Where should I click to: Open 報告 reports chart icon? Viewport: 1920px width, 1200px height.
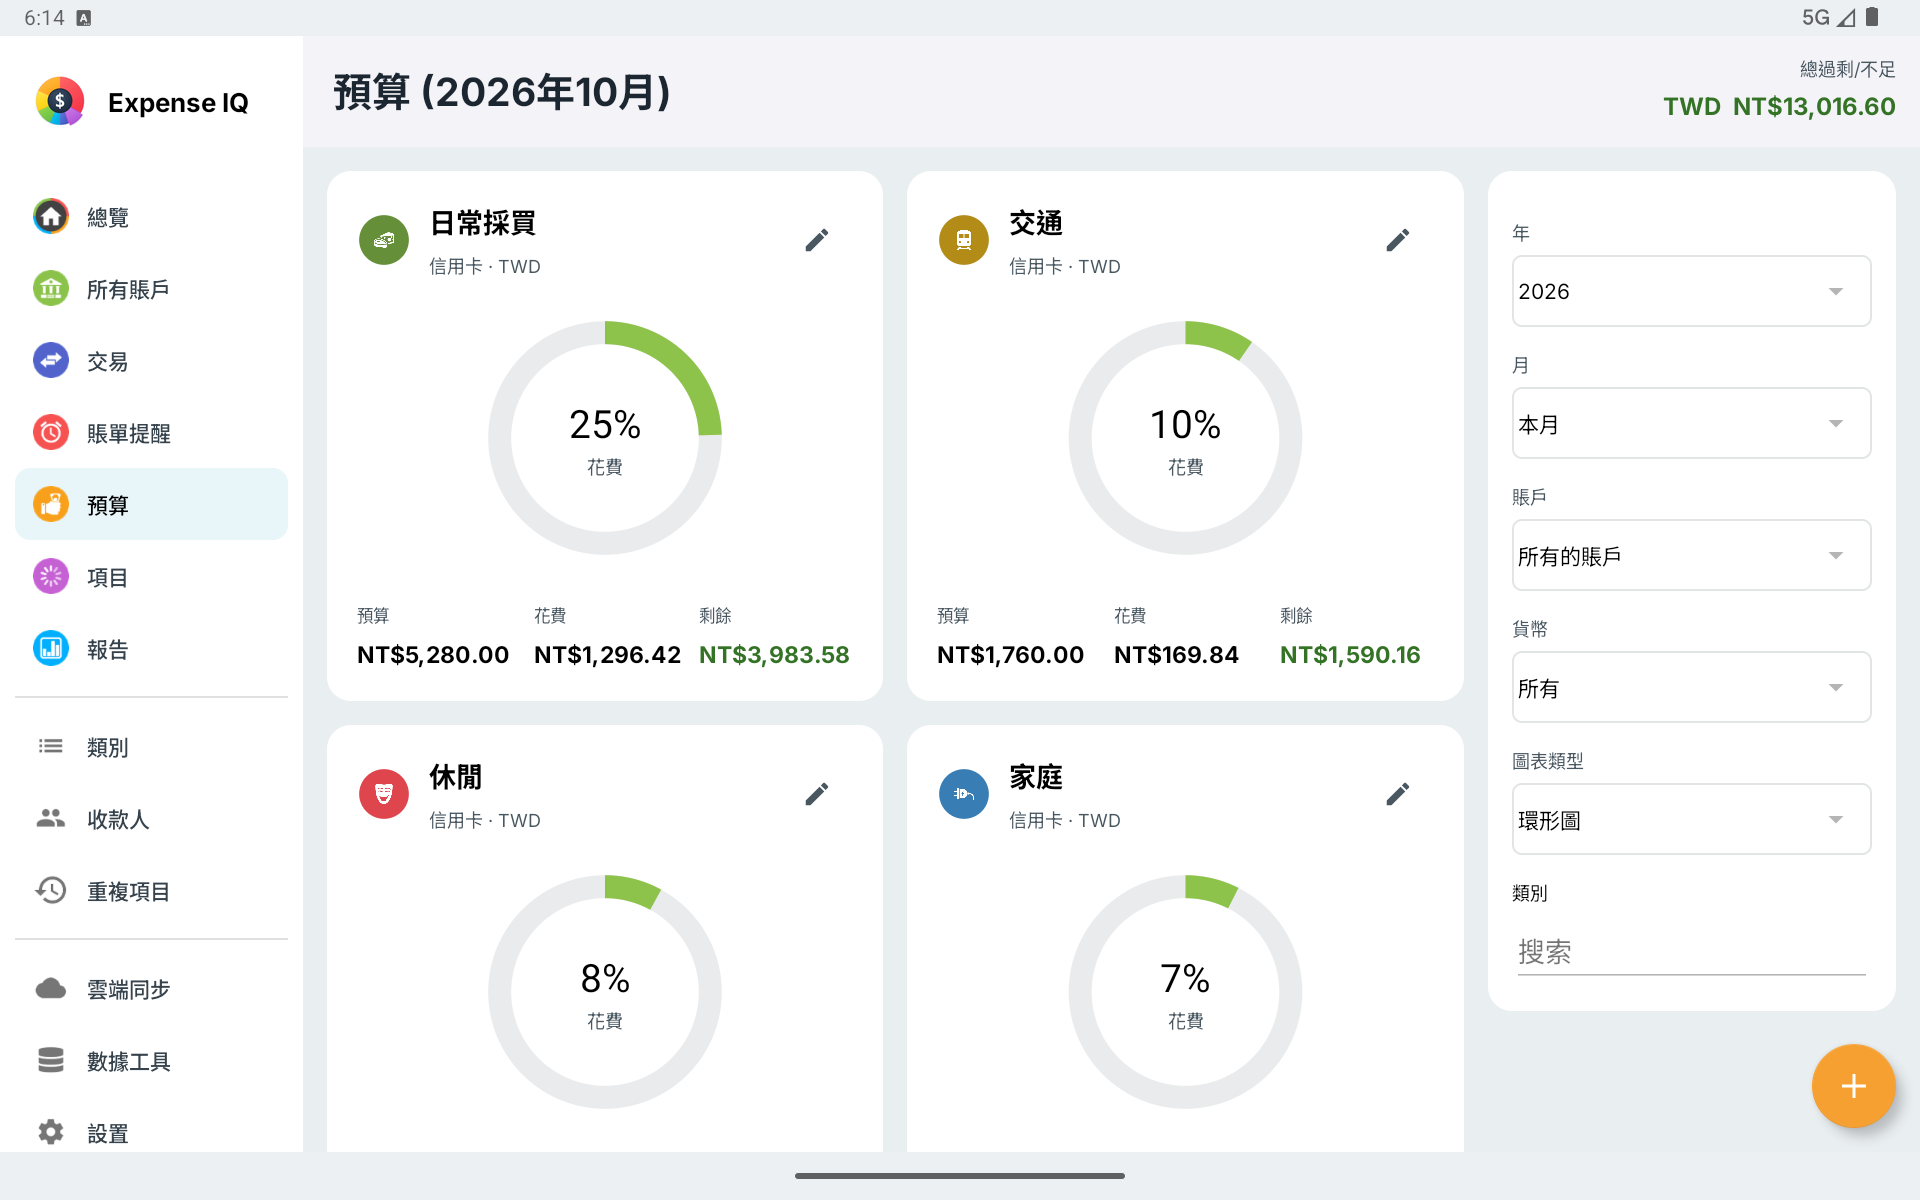click(x=51, y=649)
